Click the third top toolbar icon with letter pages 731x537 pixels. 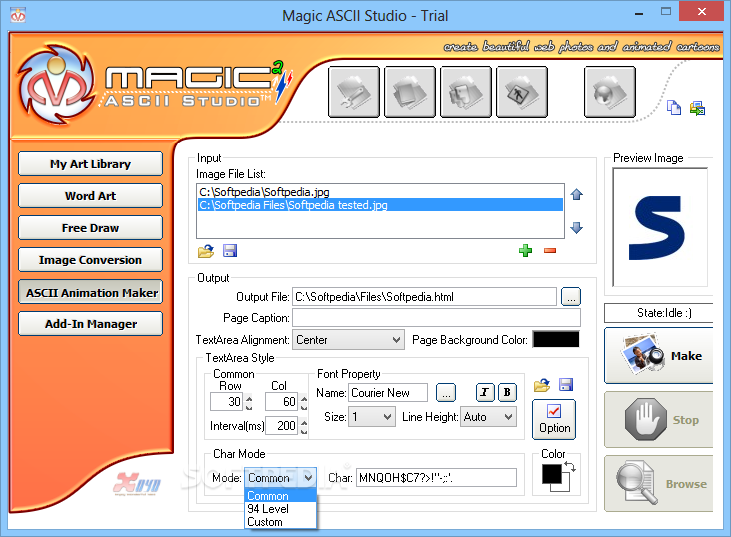pyautogui.click(x=466, y=91)
